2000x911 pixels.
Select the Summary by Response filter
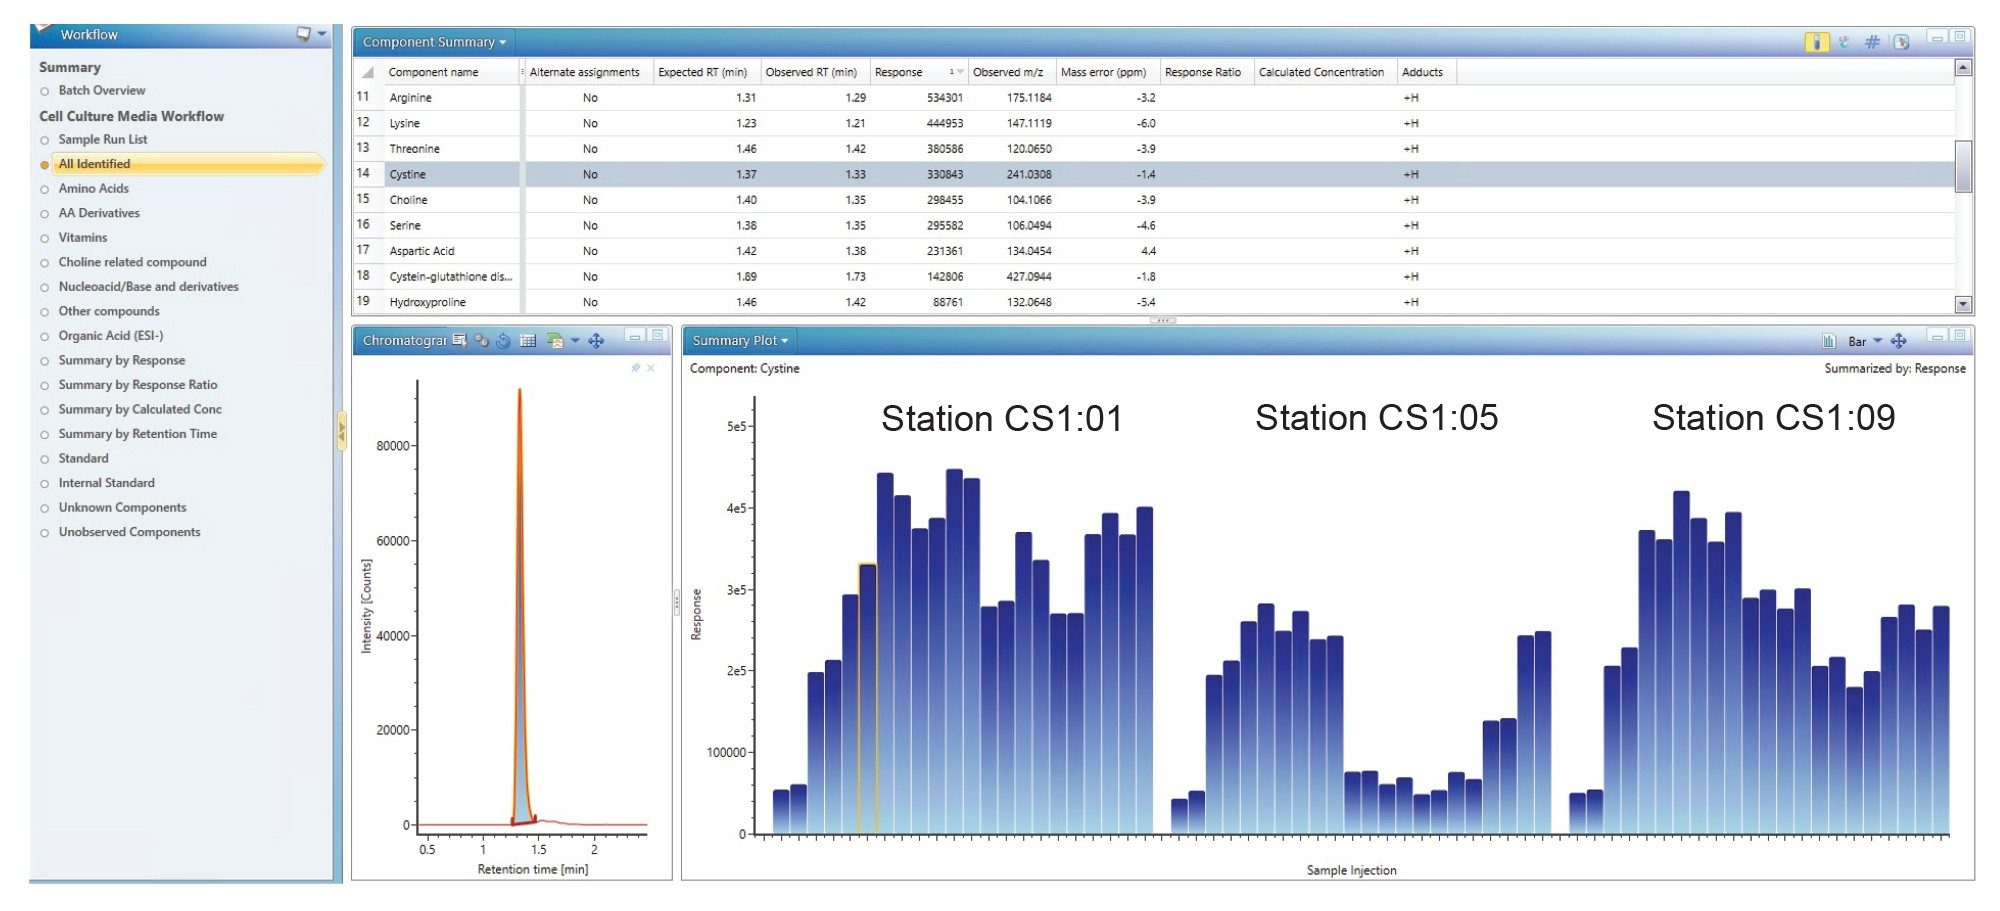[x=121, y=360]
